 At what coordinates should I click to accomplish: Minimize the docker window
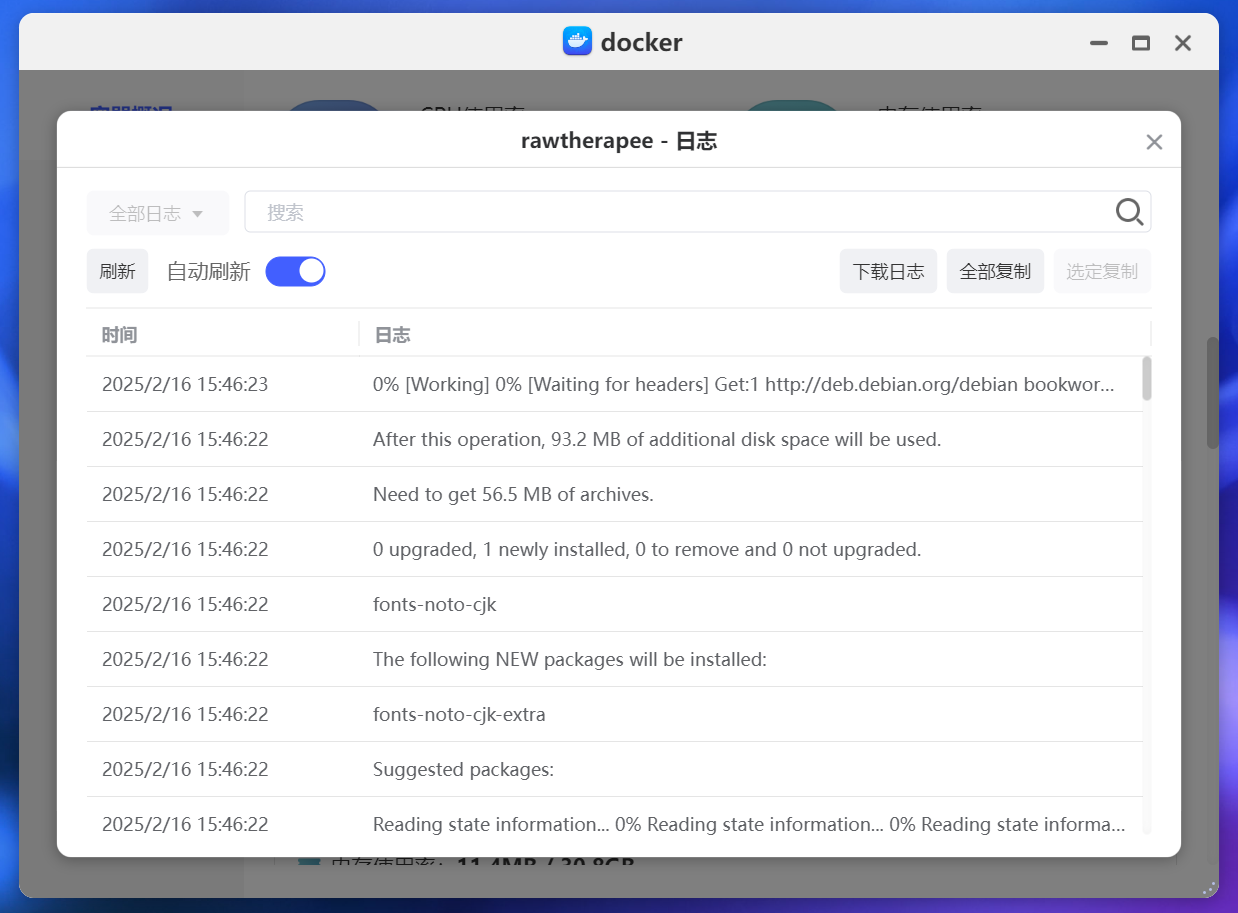[x=1099, y=43]
